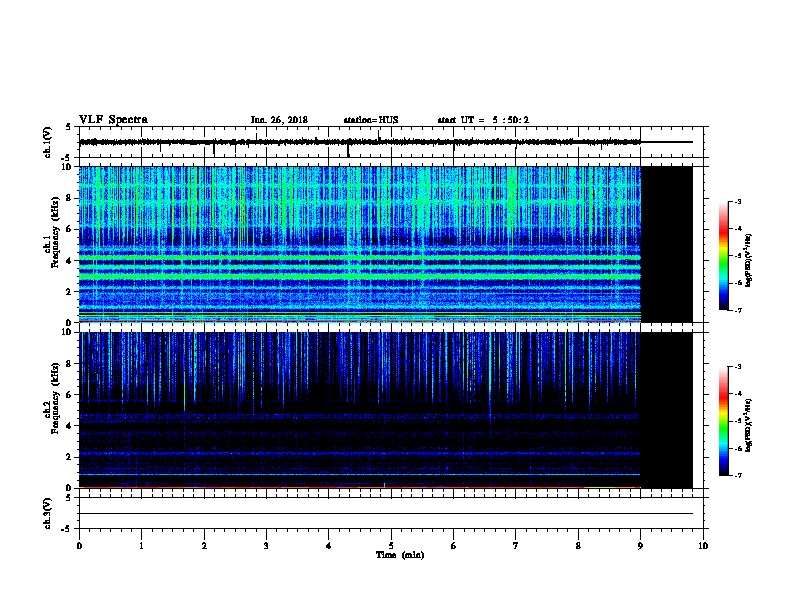Click the time axis tick label 9
This screenshot has height=612, width=792.
point(640,545)
